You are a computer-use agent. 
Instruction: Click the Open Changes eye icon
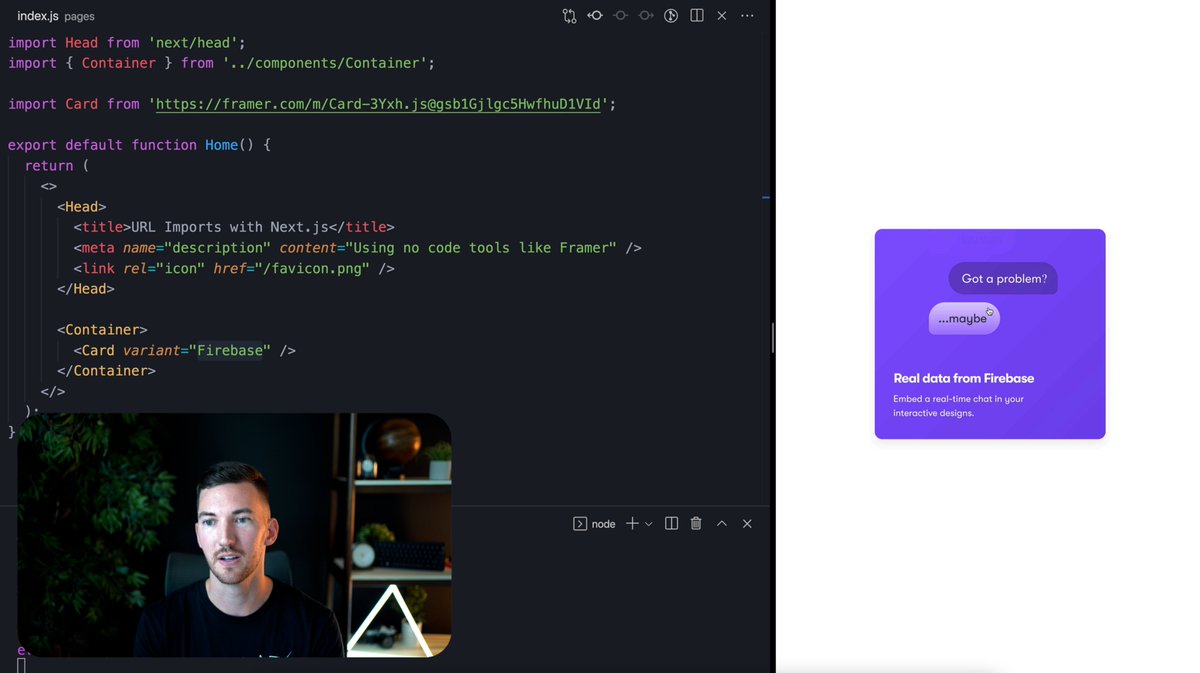(x=594, y=16)
